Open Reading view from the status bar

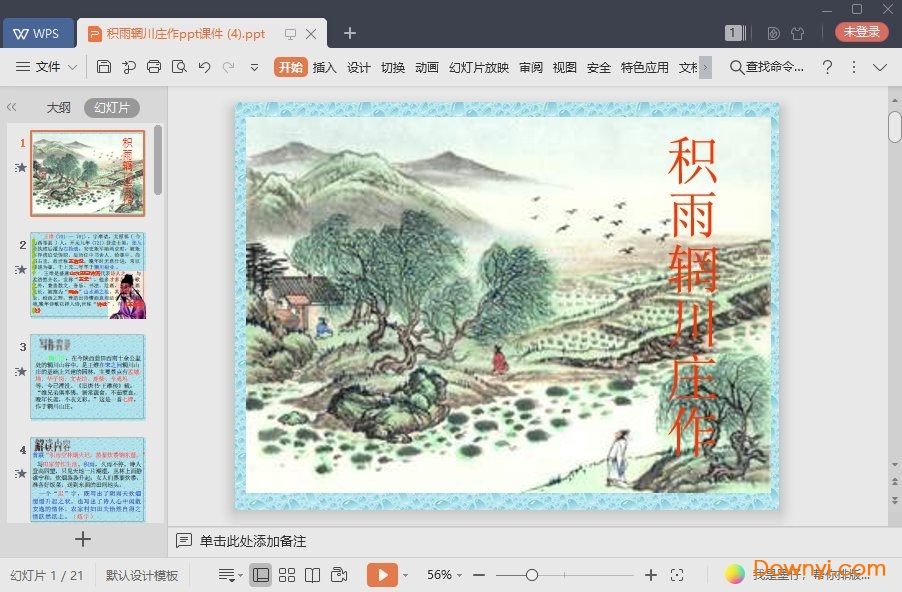[313, 575]
